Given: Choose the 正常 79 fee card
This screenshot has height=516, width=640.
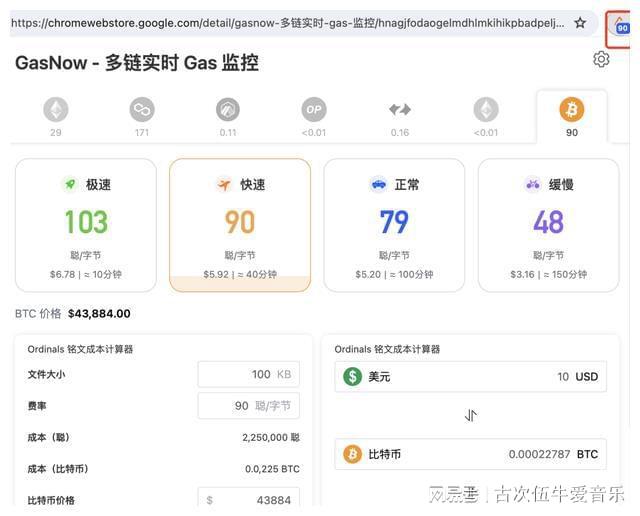Looking at the screenshot, I should pyautogui.click(x=394, y=225).
